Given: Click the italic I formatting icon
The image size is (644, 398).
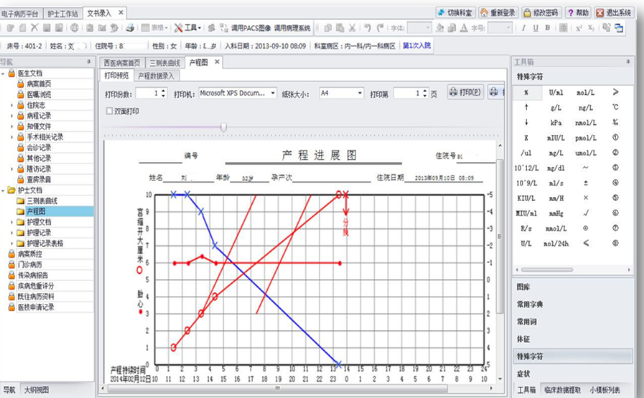Looking at the screenshot, I should (x=523, y=28).
